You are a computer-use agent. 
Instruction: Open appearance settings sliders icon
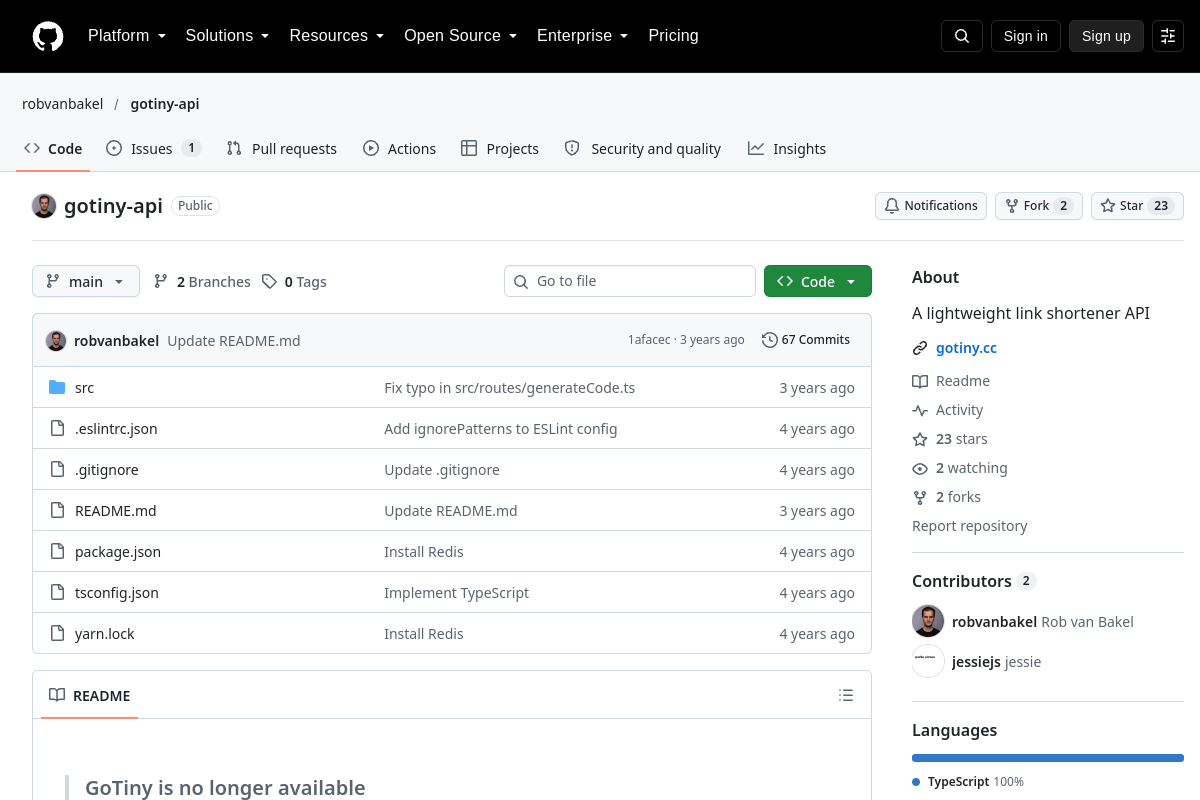coord(1168,36)
